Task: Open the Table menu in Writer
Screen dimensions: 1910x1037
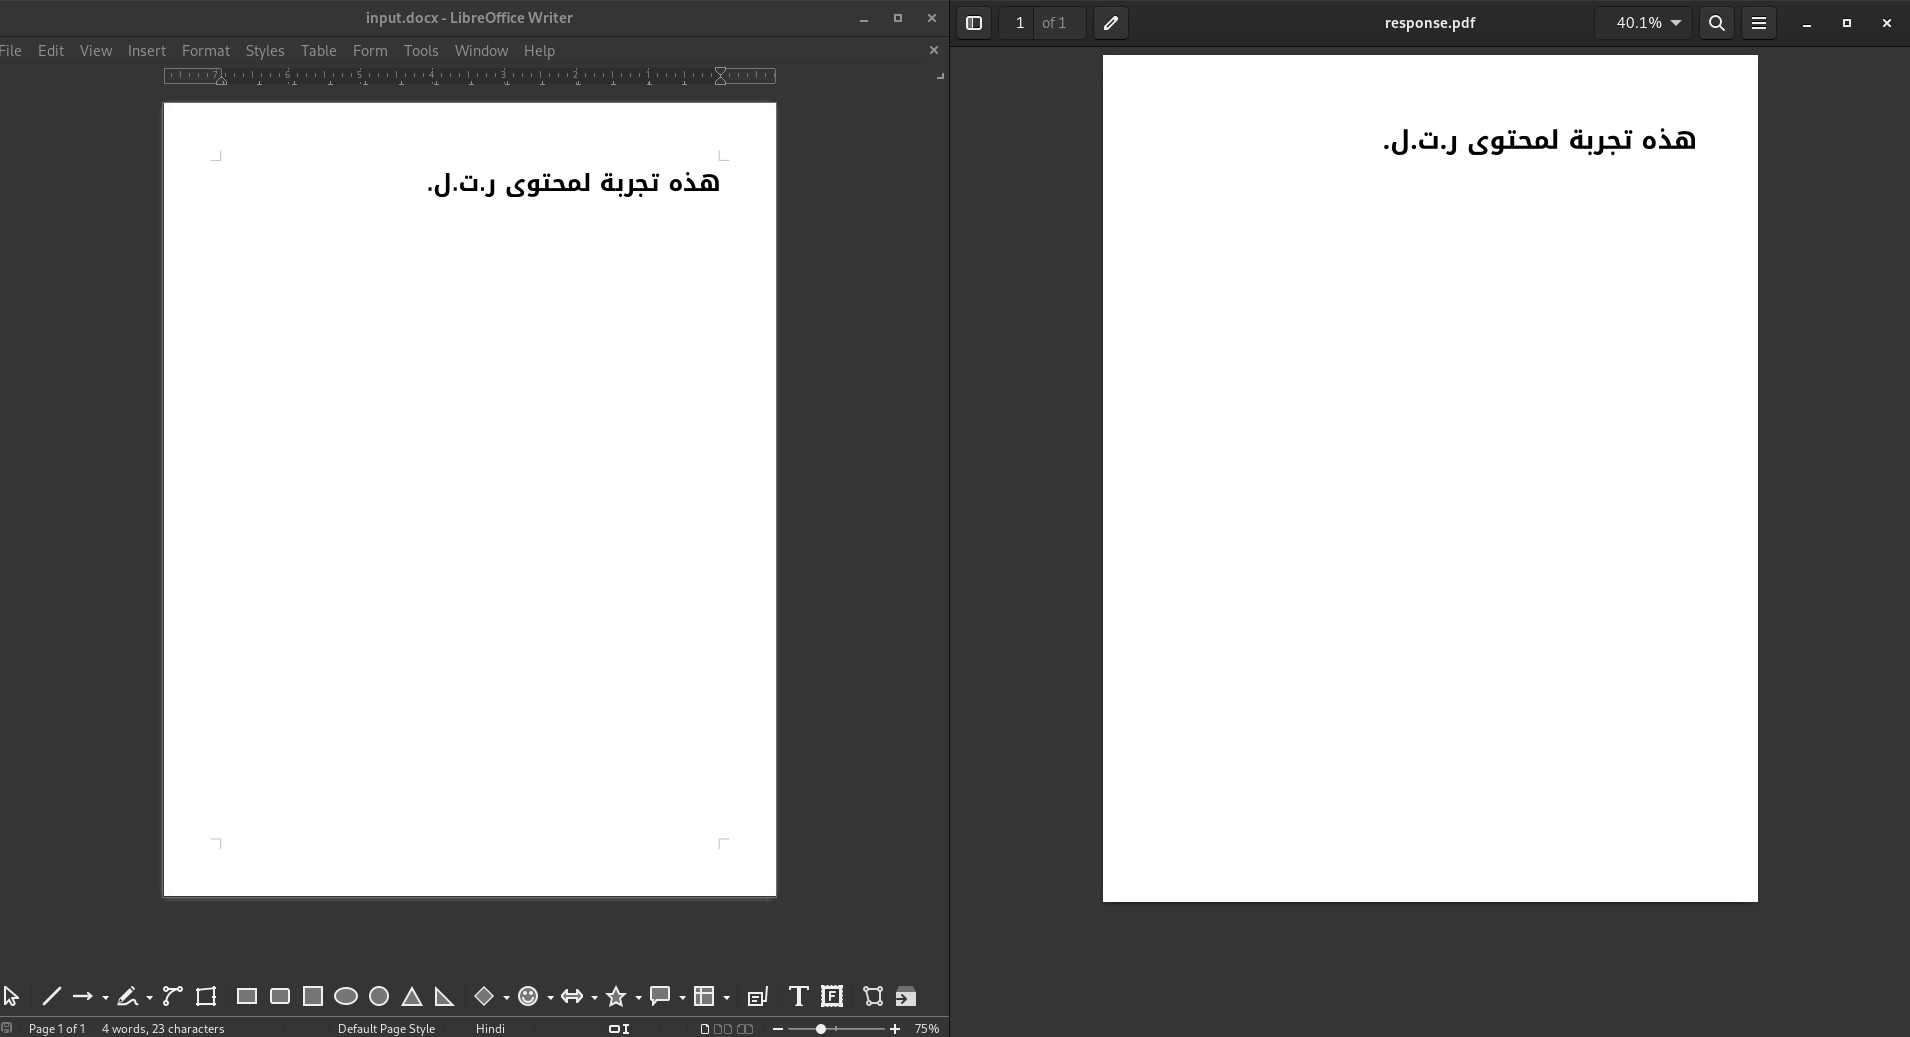Action: pos(319,50)
